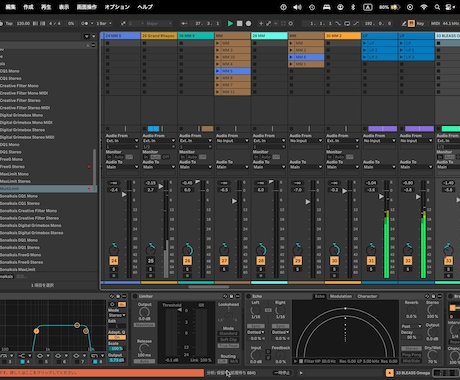Open track 27 Audio From No Input dropdown
This screenshot has width=460, height=380.
(232, 141)
